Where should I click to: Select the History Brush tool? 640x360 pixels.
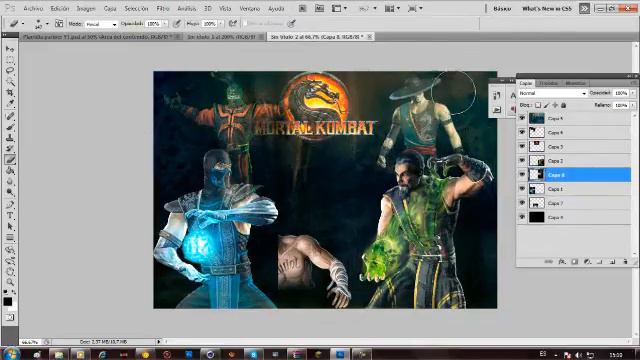click(x=10, y=149)
